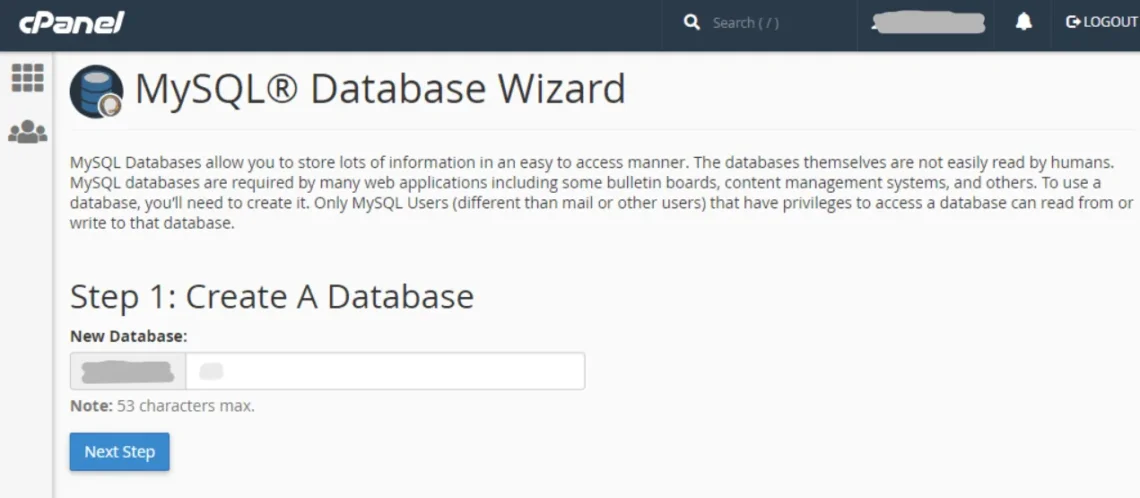The height and width of the screenshot is (498, 1140).
Task: Click the greyed database prefix box
Action: coord(127,371)
